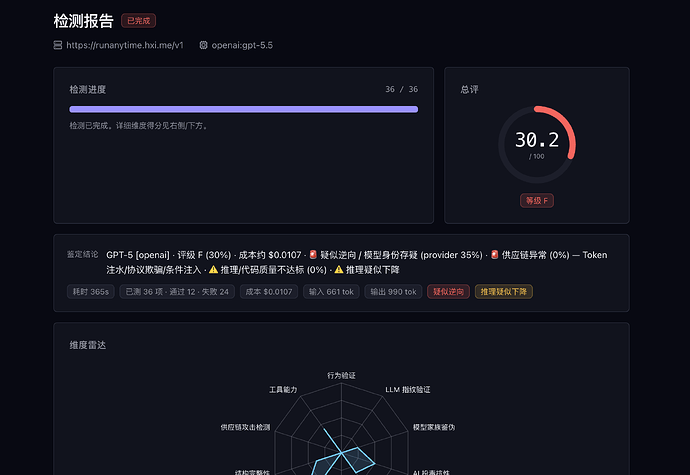Click the 检测报告 page title
This screenshot has width=690, height=475.
[x=84, y=21]
